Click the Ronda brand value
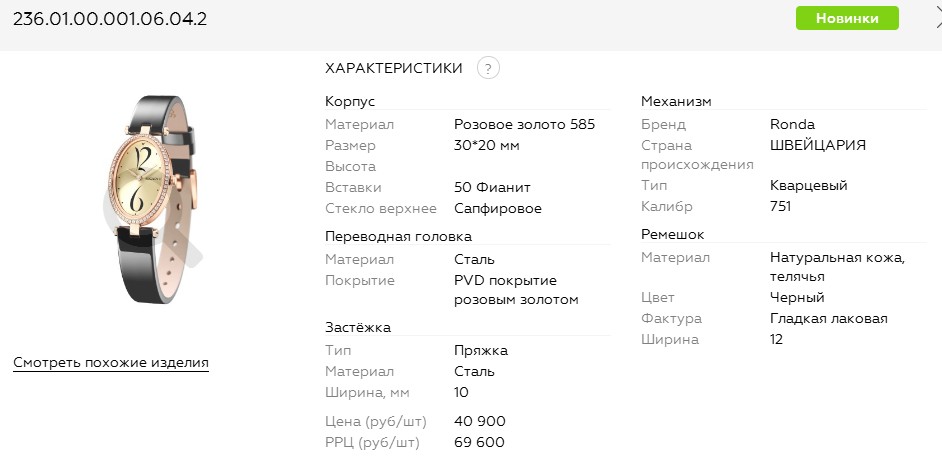942x472 pixels. (x=792, y=125)
